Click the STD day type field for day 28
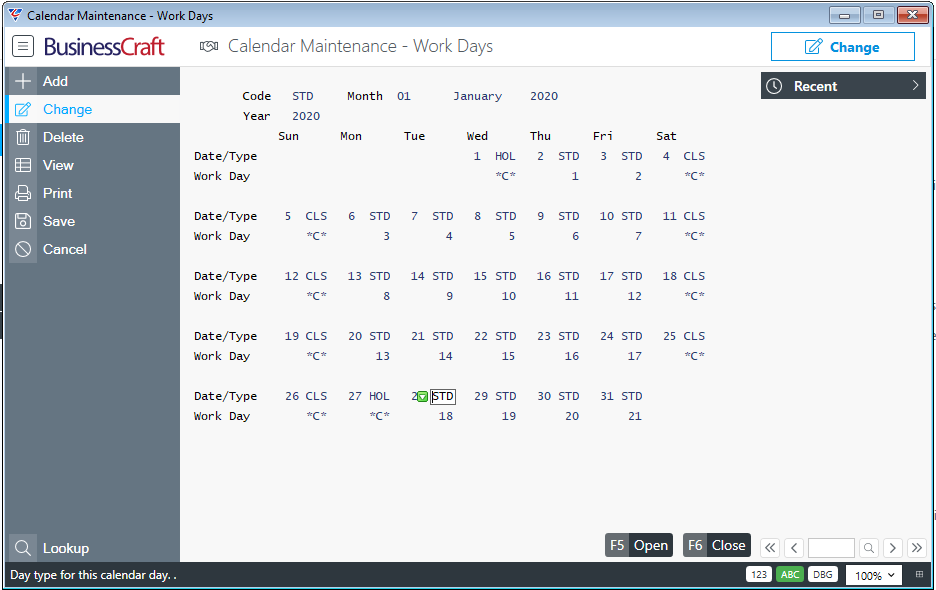 tap(443, 397)
